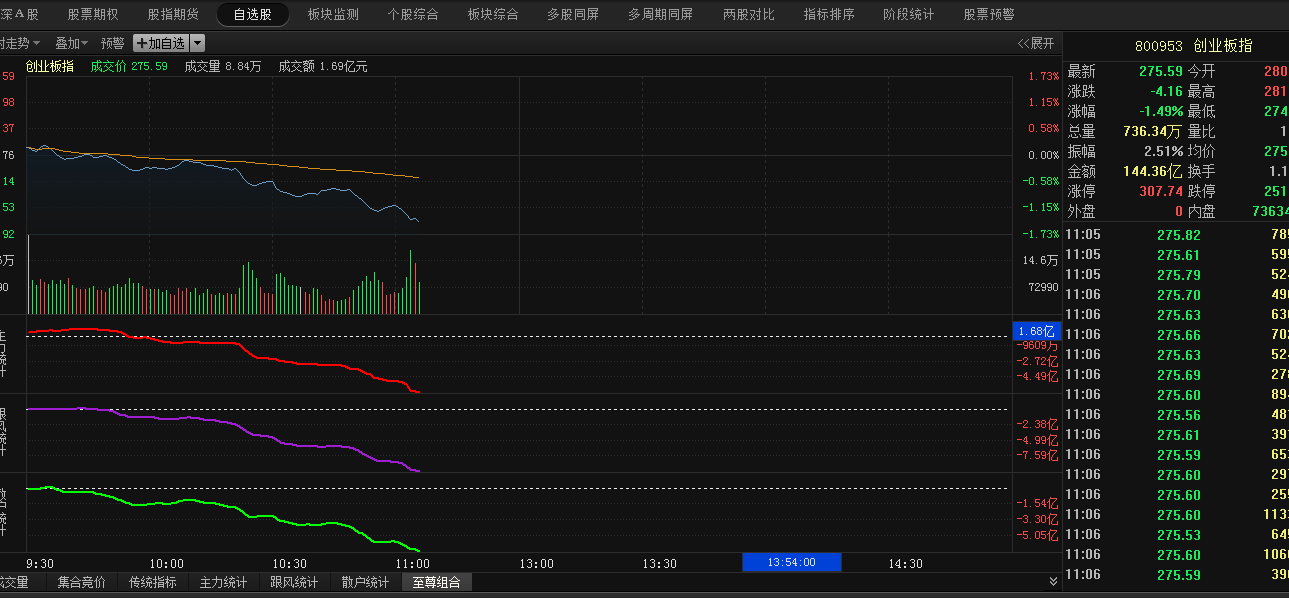
Task: Click the 成交量 8.84万 readout
Action: [x=223, y=67]
